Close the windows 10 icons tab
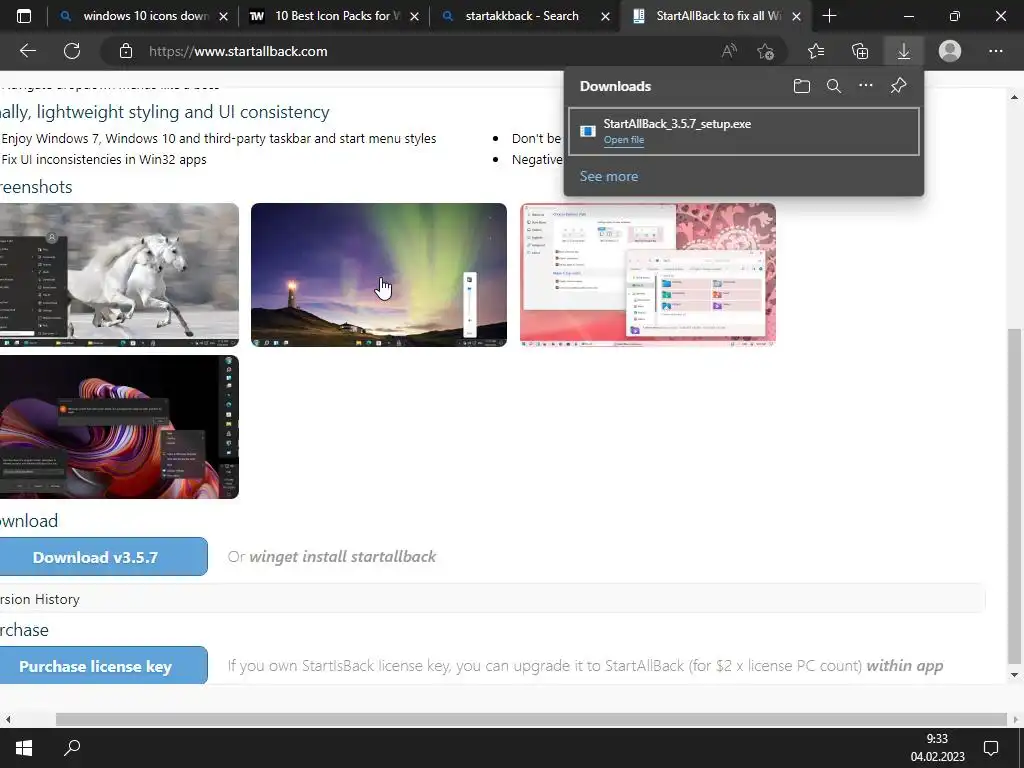The width and height of the screenshot is (1024, 768). tap(223, 16)
